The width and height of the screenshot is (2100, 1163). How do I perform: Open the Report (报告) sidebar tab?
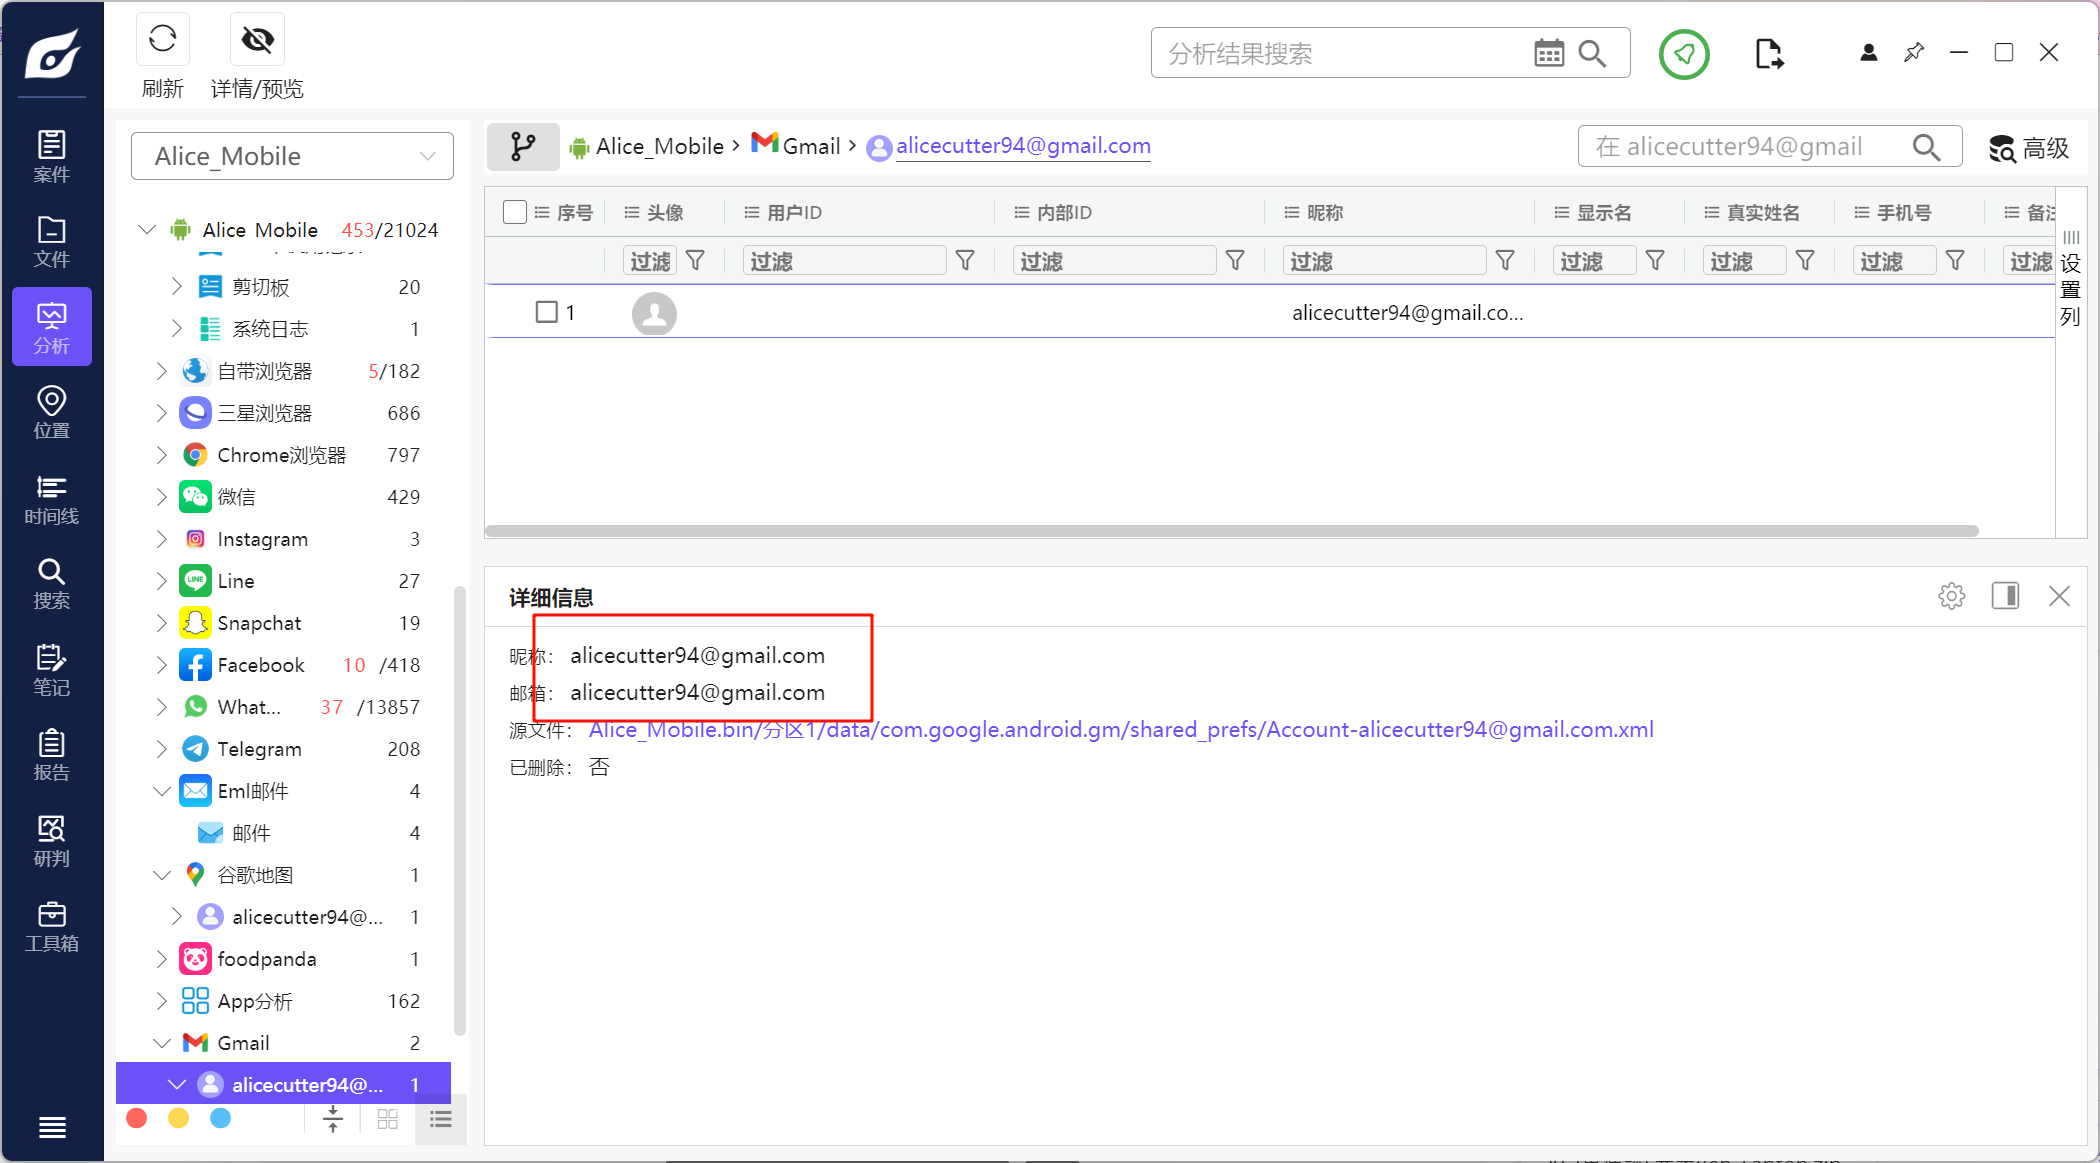[51, 756]
